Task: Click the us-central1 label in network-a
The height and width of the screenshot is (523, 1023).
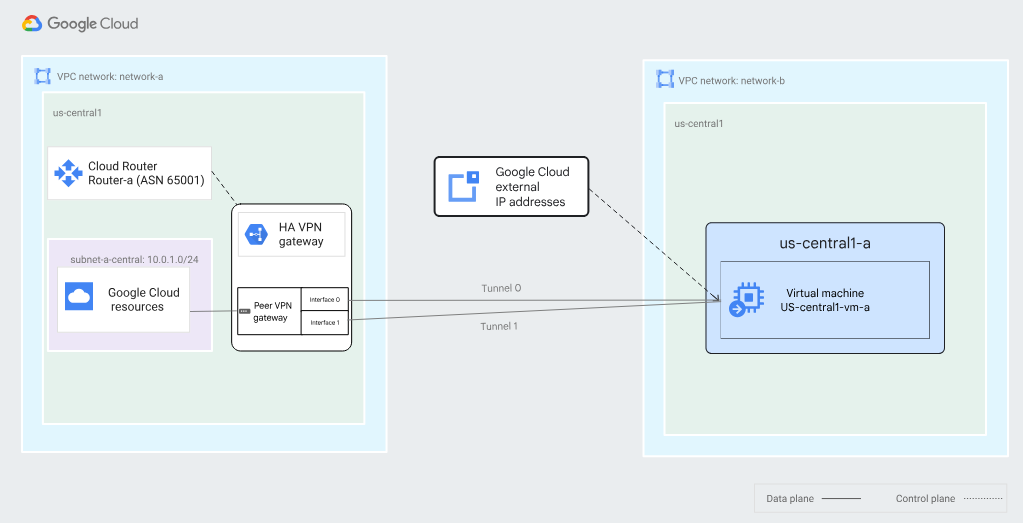Action: tap(77, 113)
